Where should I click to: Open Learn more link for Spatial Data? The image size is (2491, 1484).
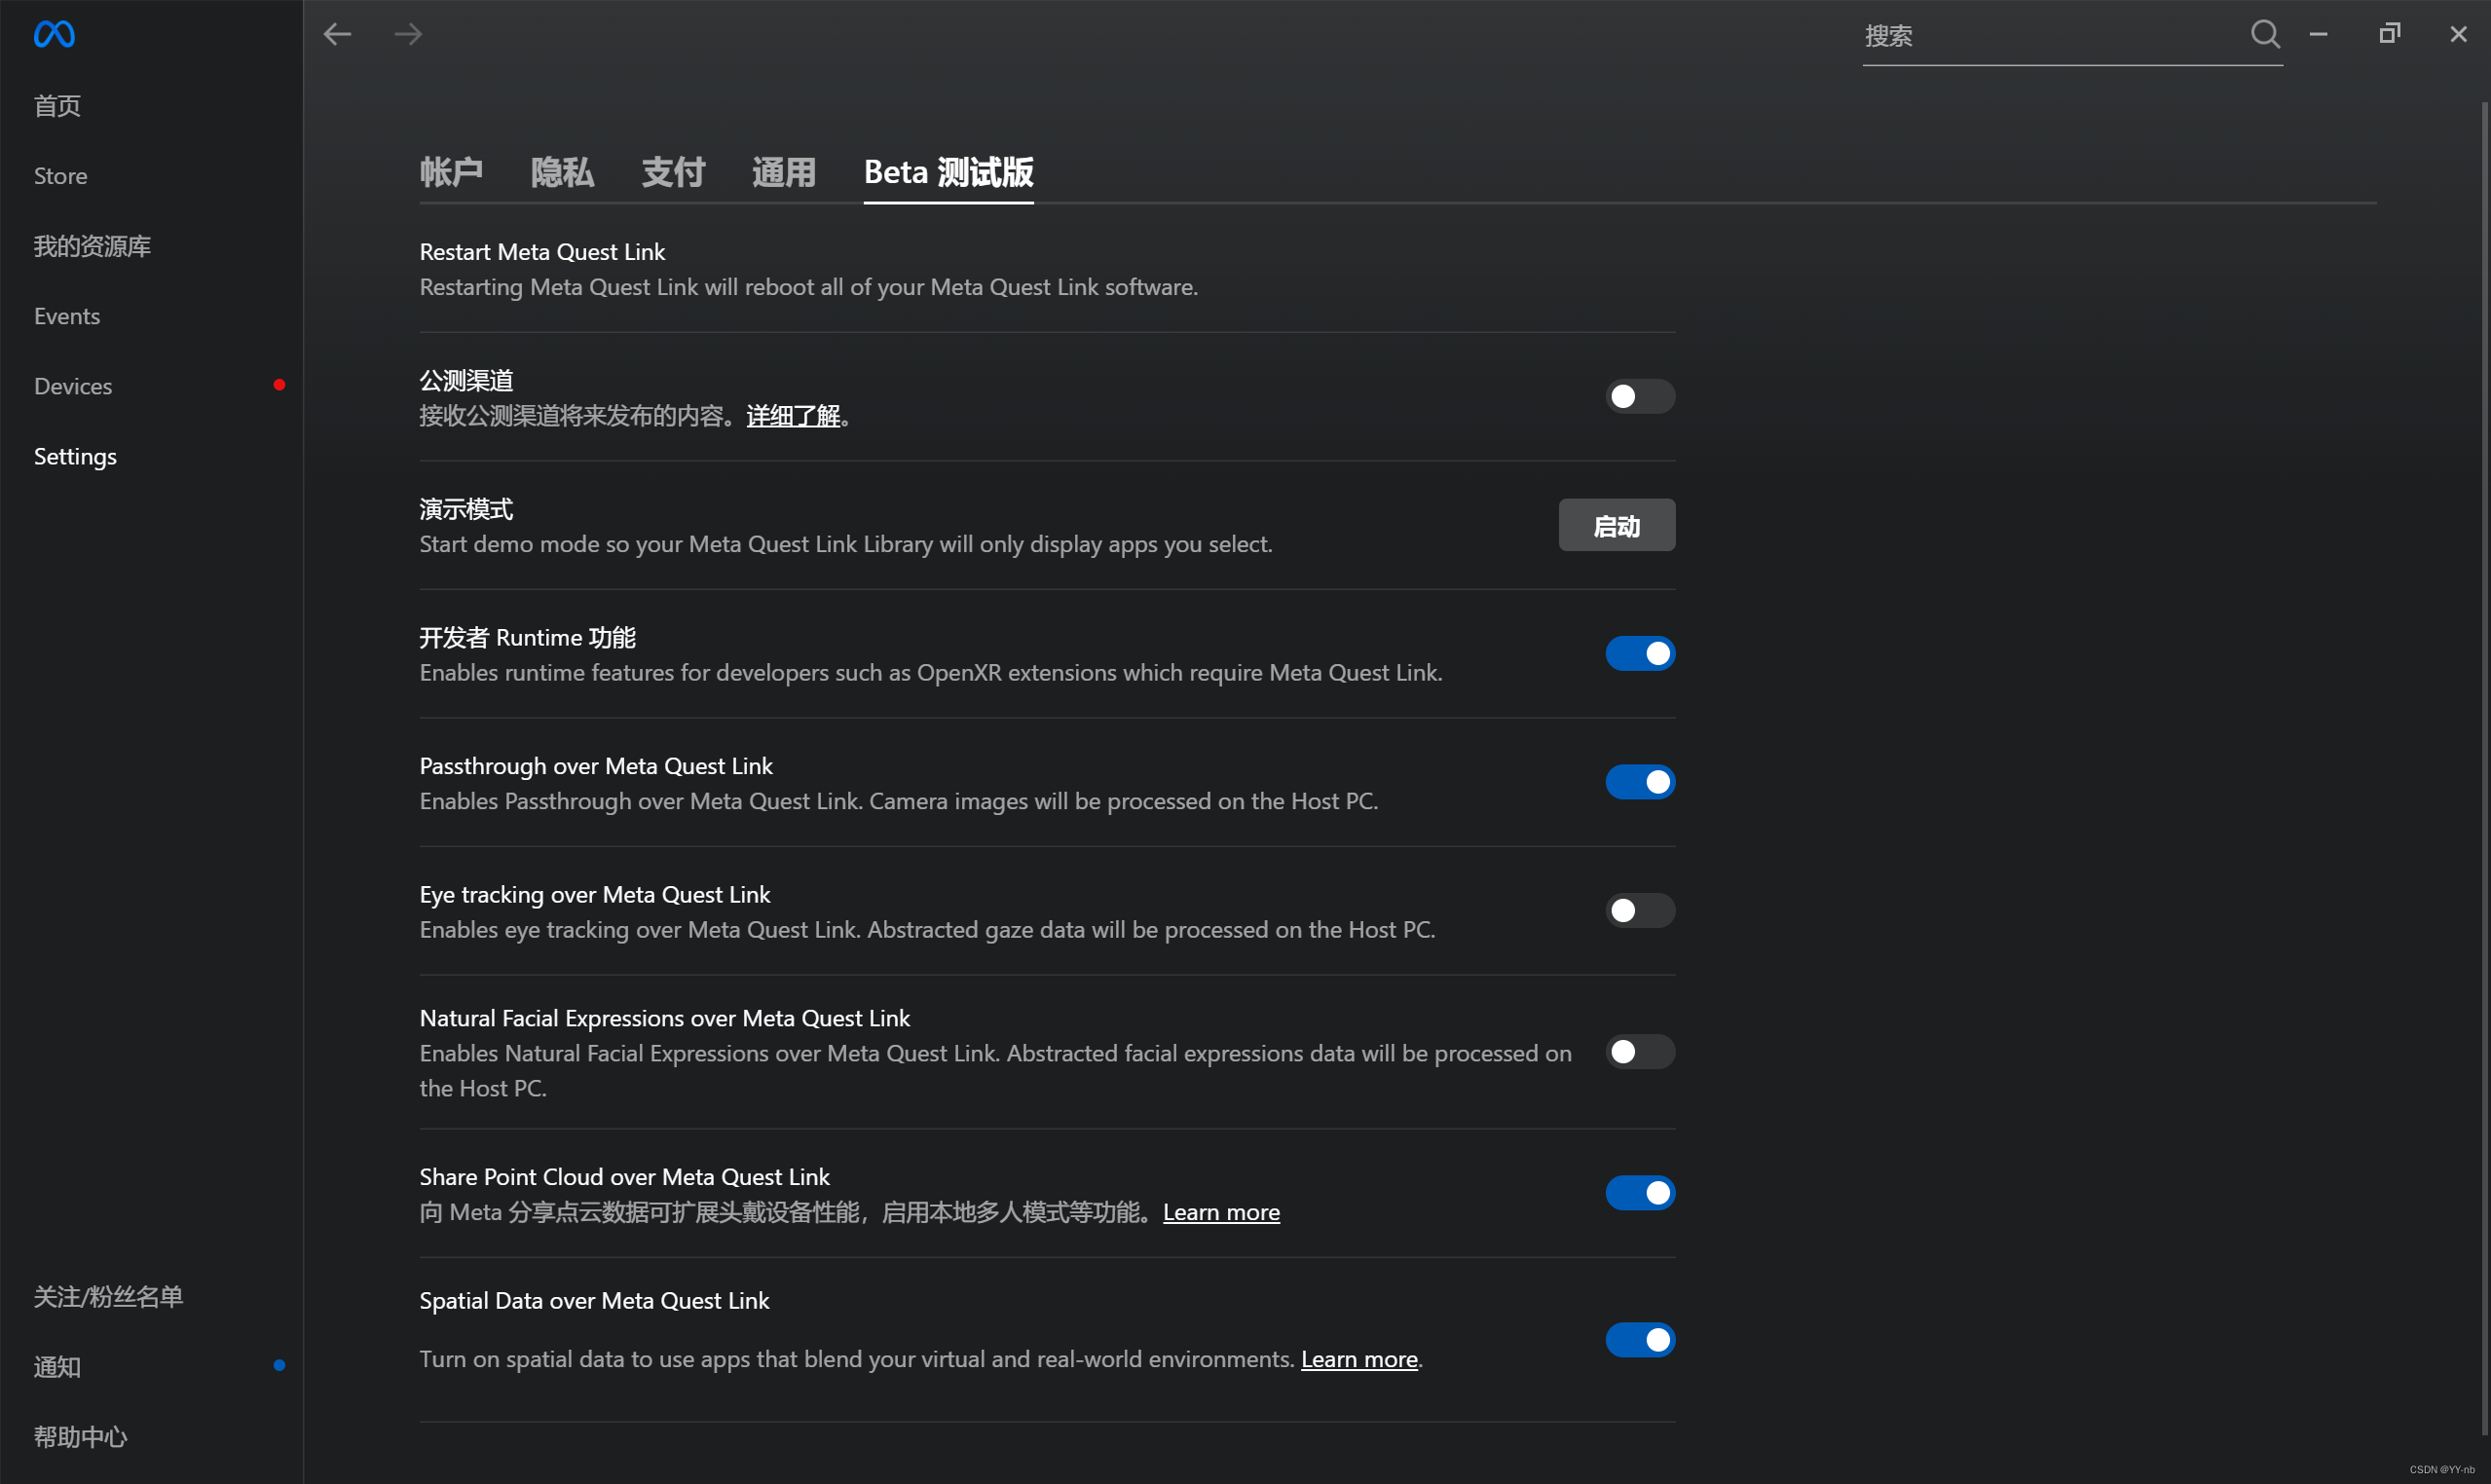tap(1359, 1360)
